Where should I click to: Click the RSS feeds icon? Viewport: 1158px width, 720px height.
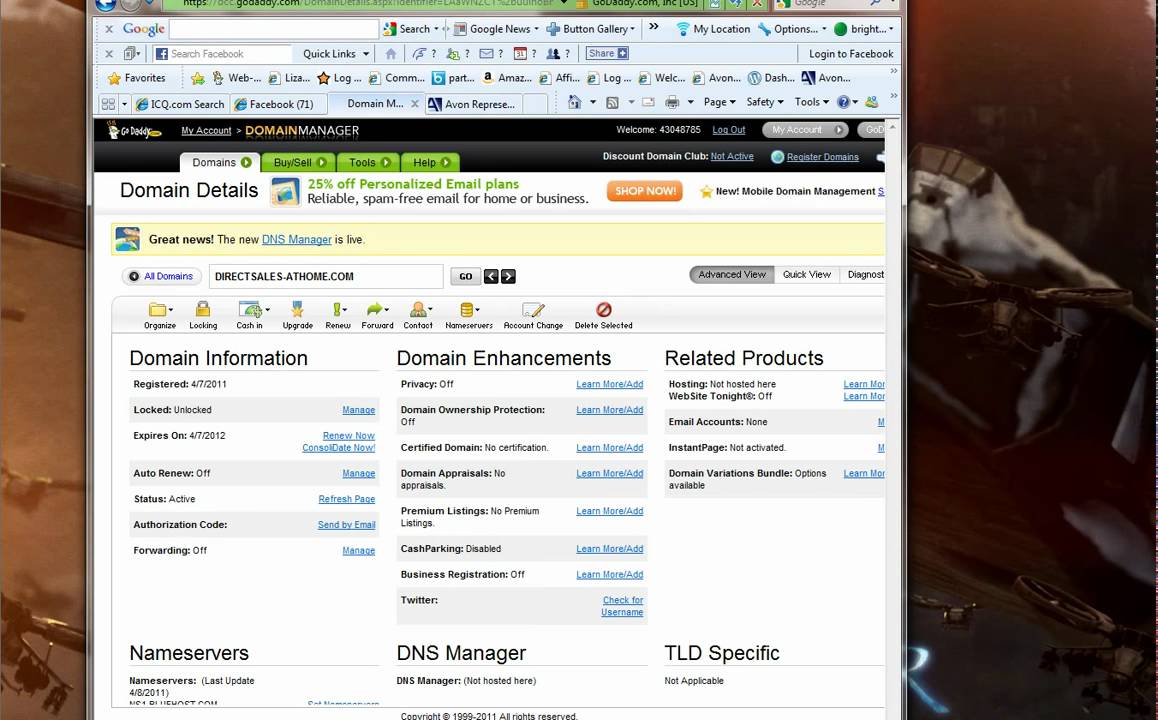click(612, 102)
